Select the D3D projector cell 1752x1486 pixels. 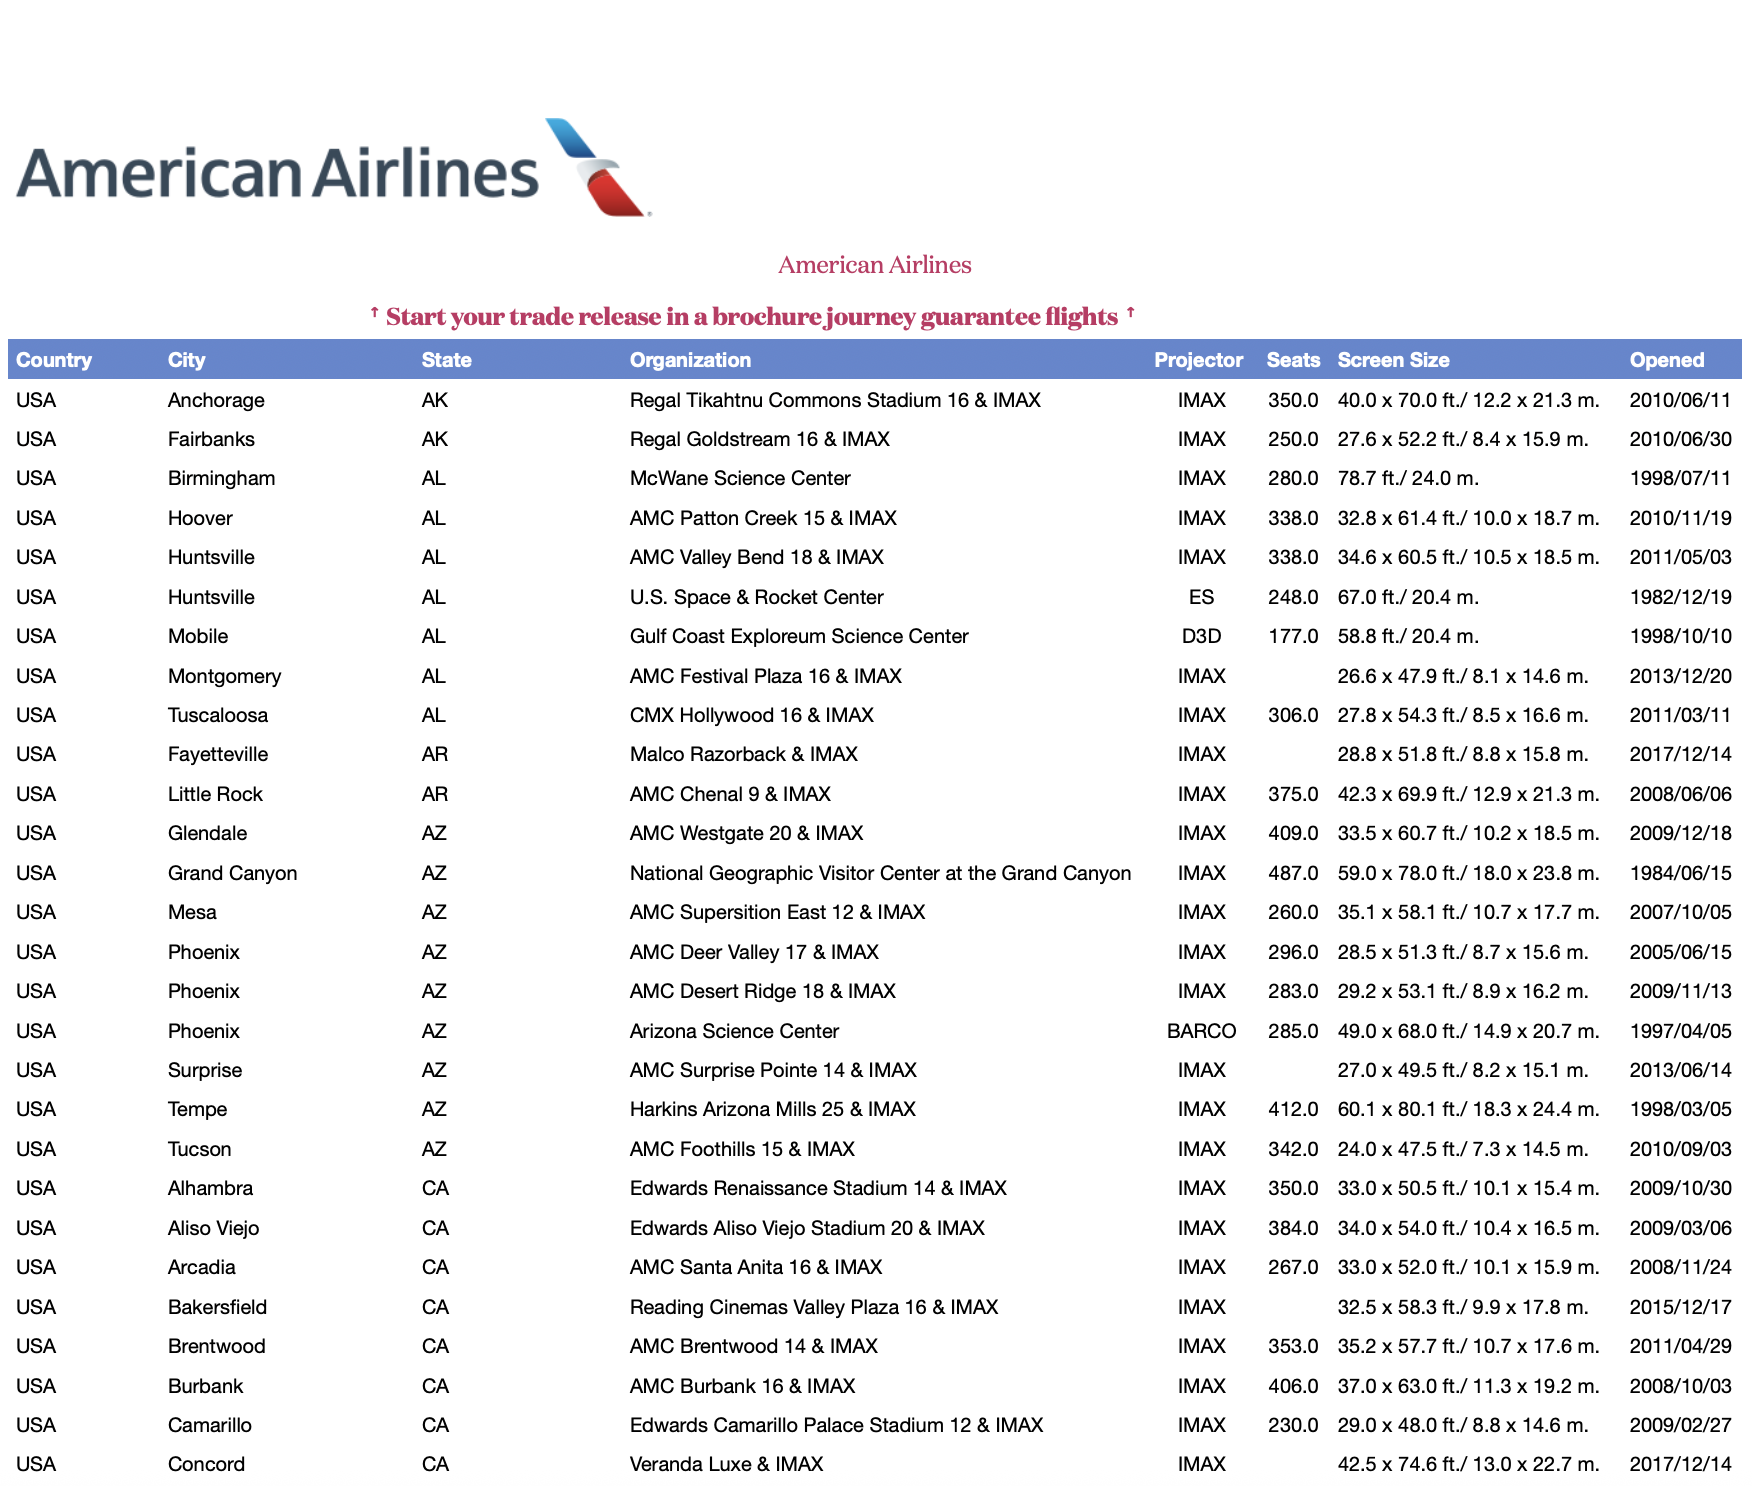pos(1201,636)
